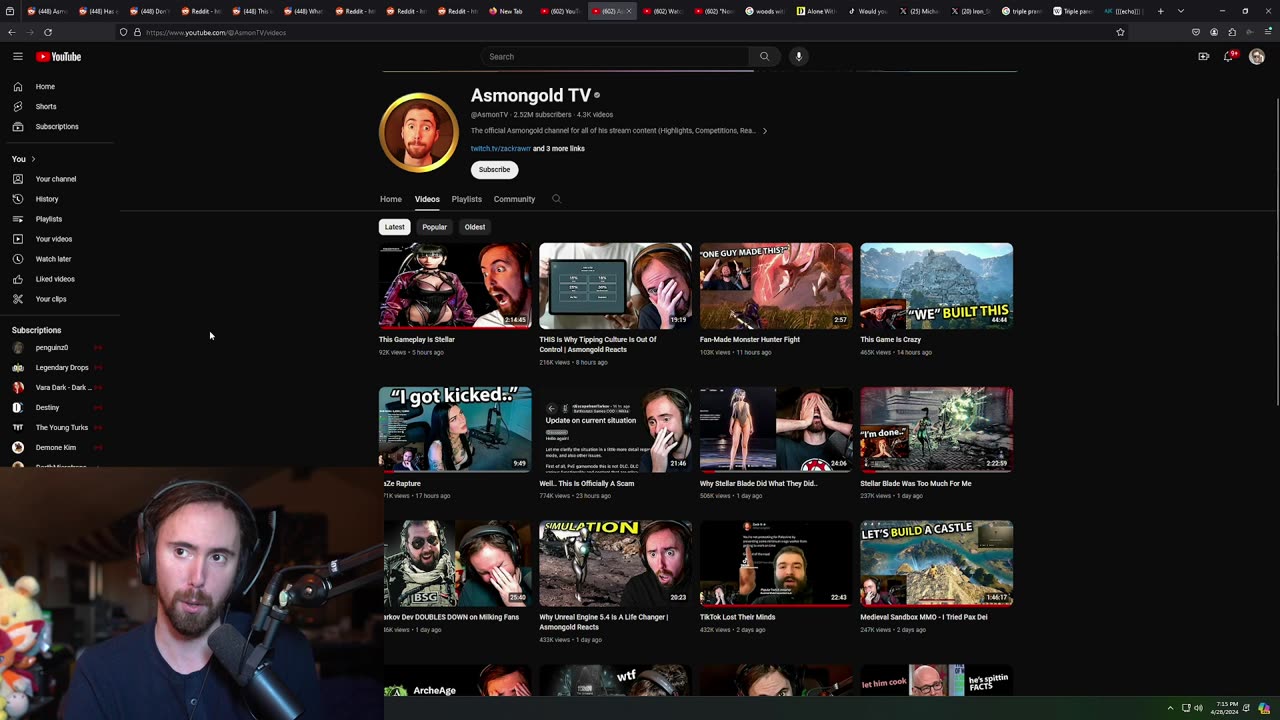Show hidden system tray icons

point(1170,708)
